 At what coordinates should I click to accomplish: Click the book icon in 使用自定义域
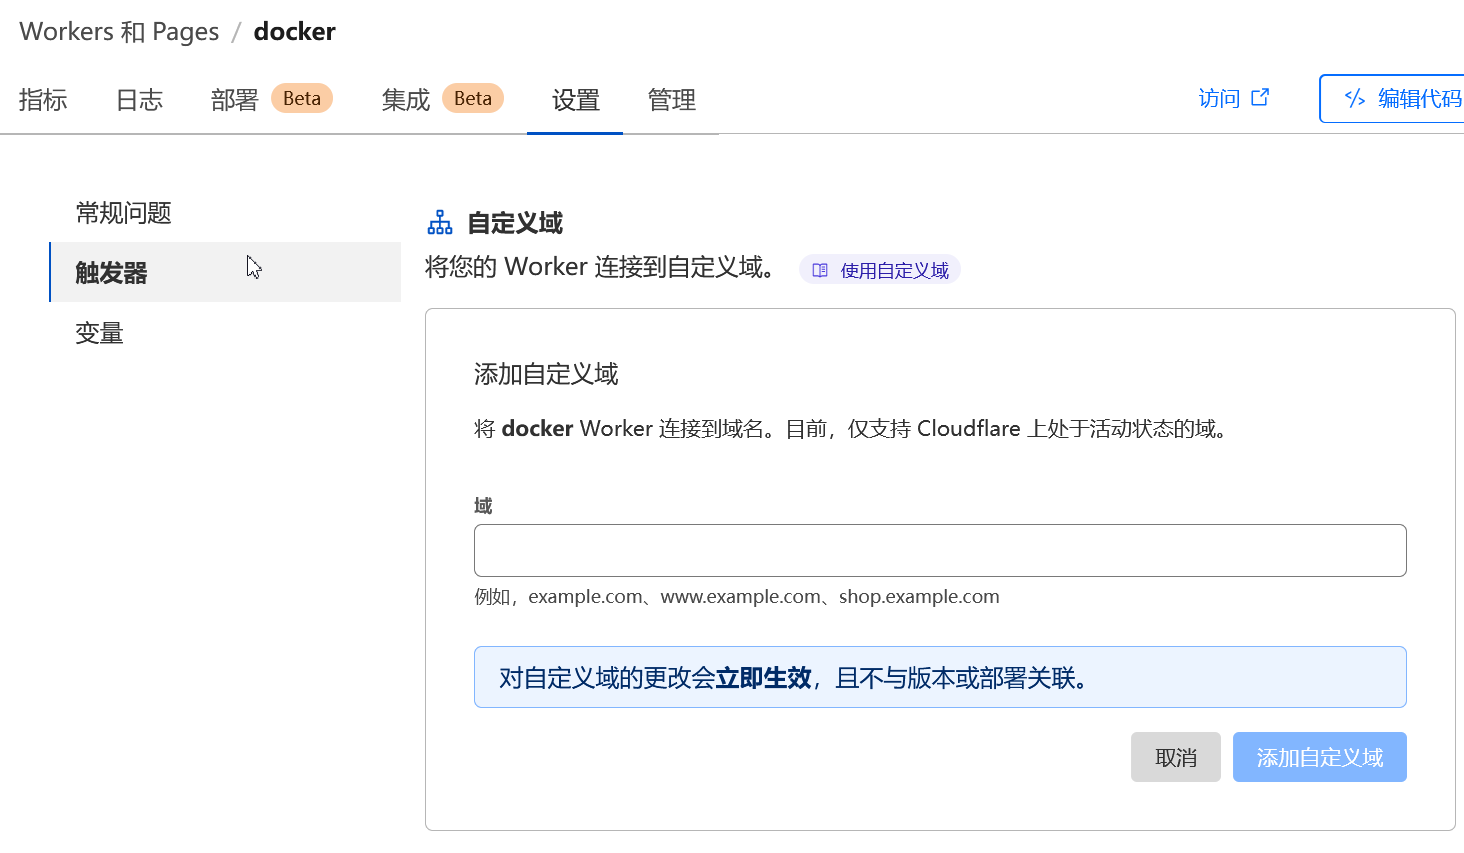click(820, 270)
